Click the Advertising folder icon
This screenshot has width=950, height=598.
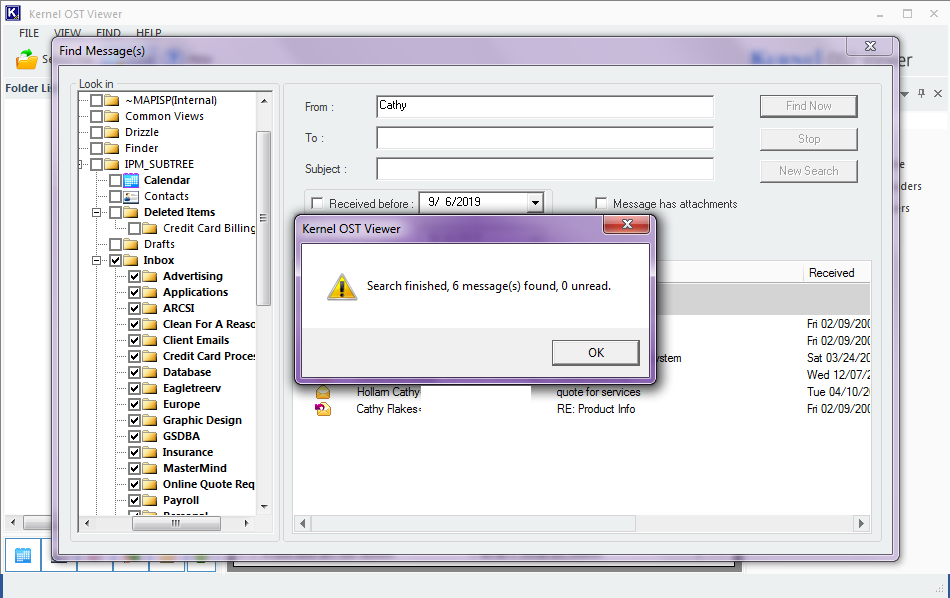[150, 276]
